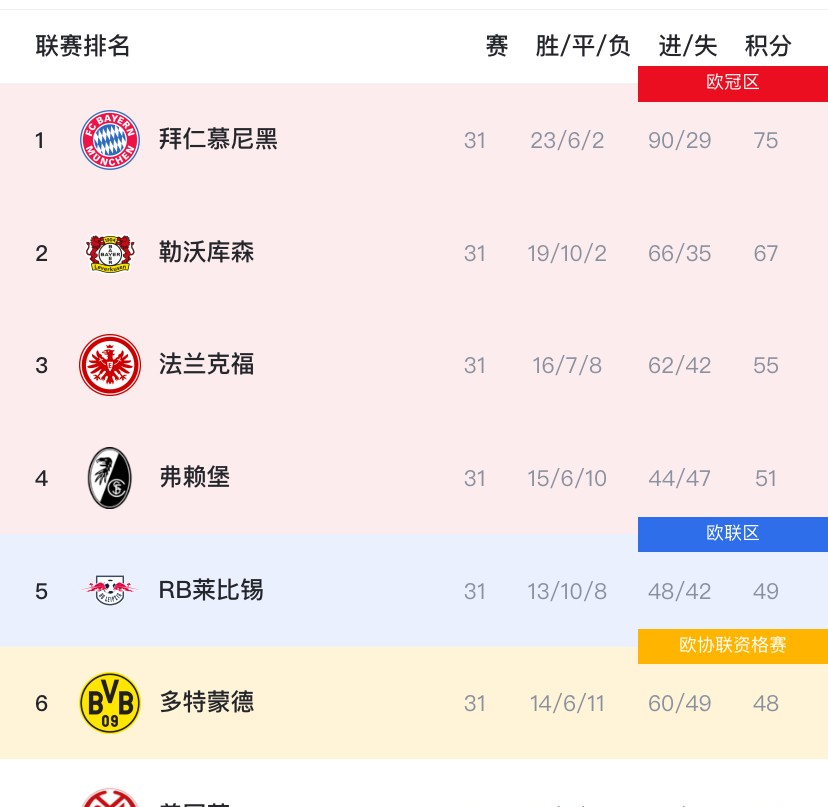Screen dimensions: 828x807
Task: Open the 联赛排名 column header
Action: tap(83, 46)
